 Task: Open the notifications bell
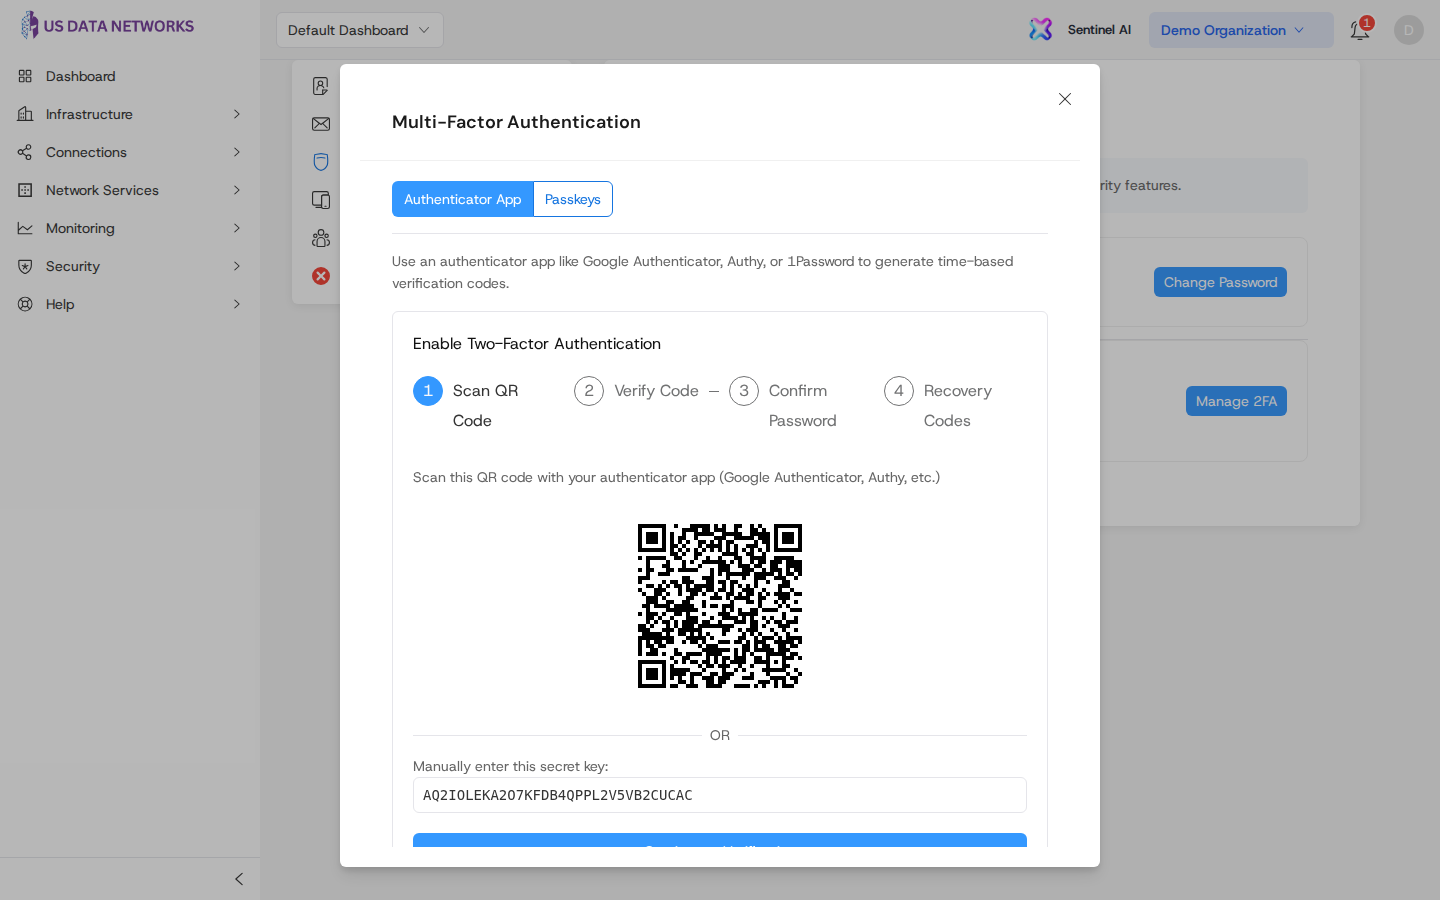click(x=1360, y=30)
